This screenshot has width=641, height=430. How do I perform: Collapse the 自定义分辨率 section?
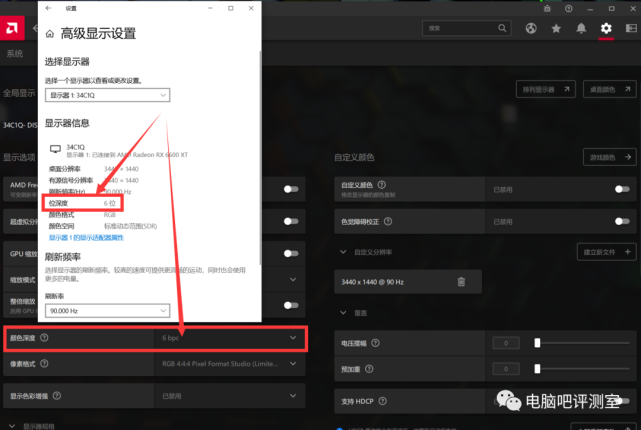click(343, 252)
